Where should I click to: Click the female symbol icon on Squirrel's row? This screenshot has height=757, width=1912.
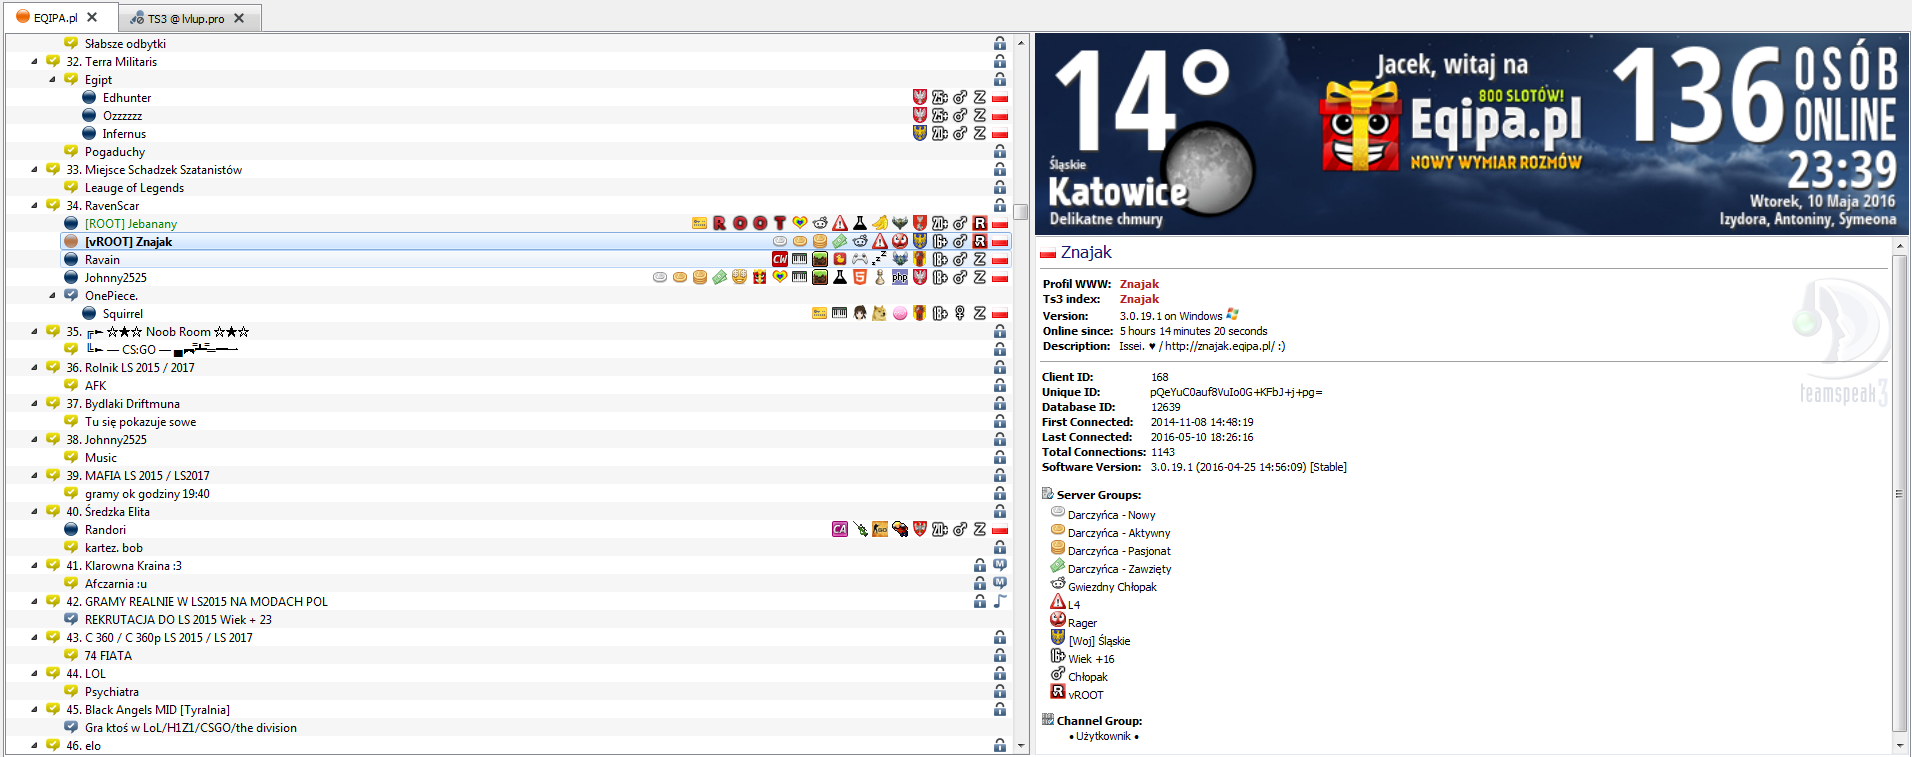[960, 314]
